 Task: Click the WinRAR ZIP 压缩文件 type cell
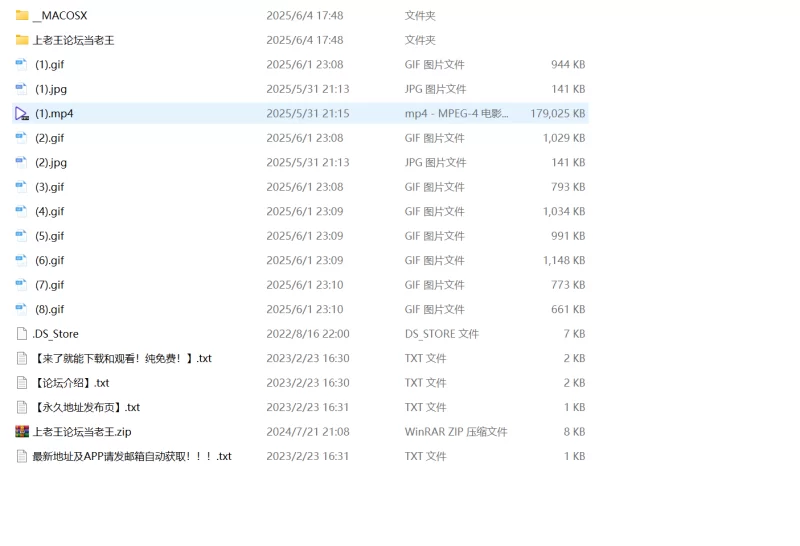coord(456,432)
